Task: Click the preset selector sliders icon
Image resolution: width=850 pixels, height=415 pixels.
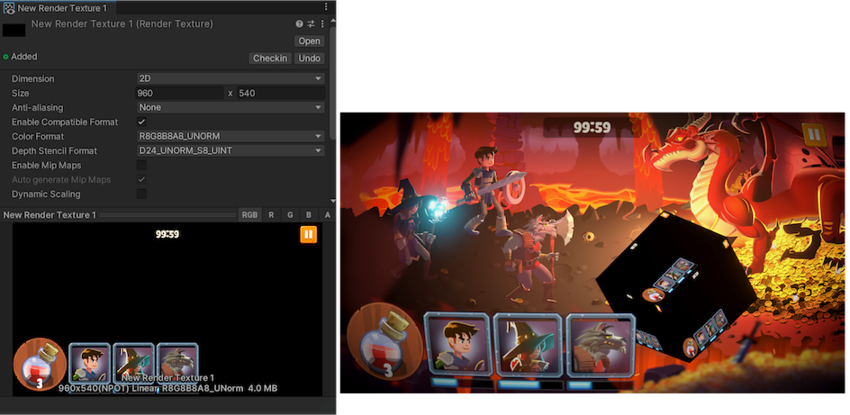Action: [310, 23]
